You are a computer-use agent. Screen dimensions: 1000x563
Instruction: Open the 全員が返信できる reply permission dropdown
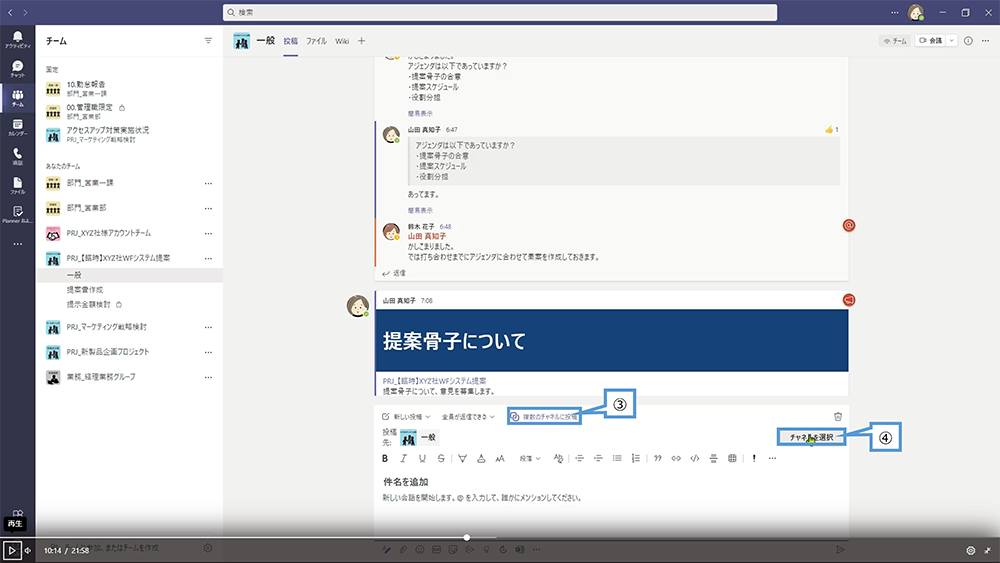[x=469, y=416]
